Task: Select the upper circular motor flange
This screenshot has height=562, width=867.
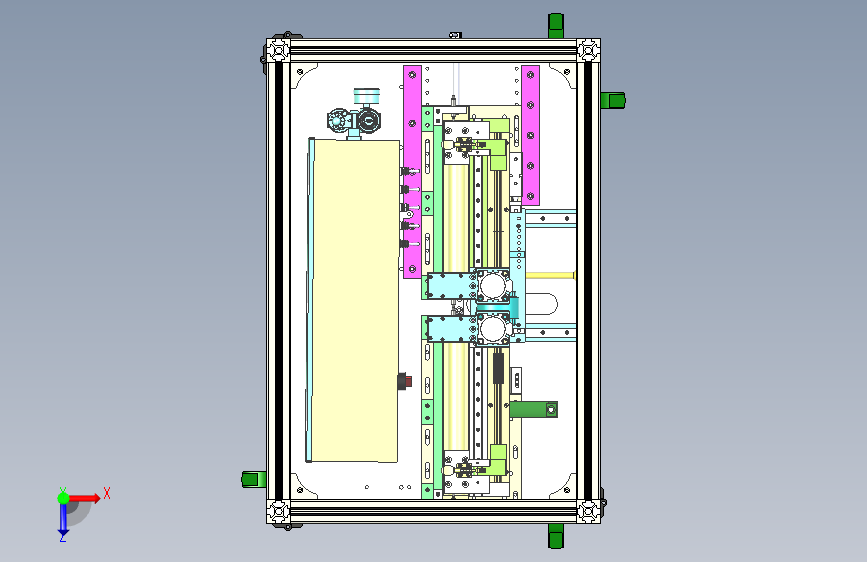Action: (x=493, y=287)
